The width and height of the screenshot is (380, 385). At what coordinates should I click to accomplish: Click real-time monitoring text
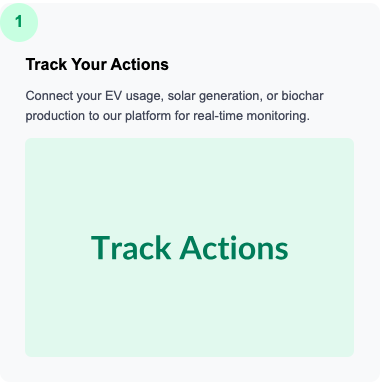coord(251,116)
